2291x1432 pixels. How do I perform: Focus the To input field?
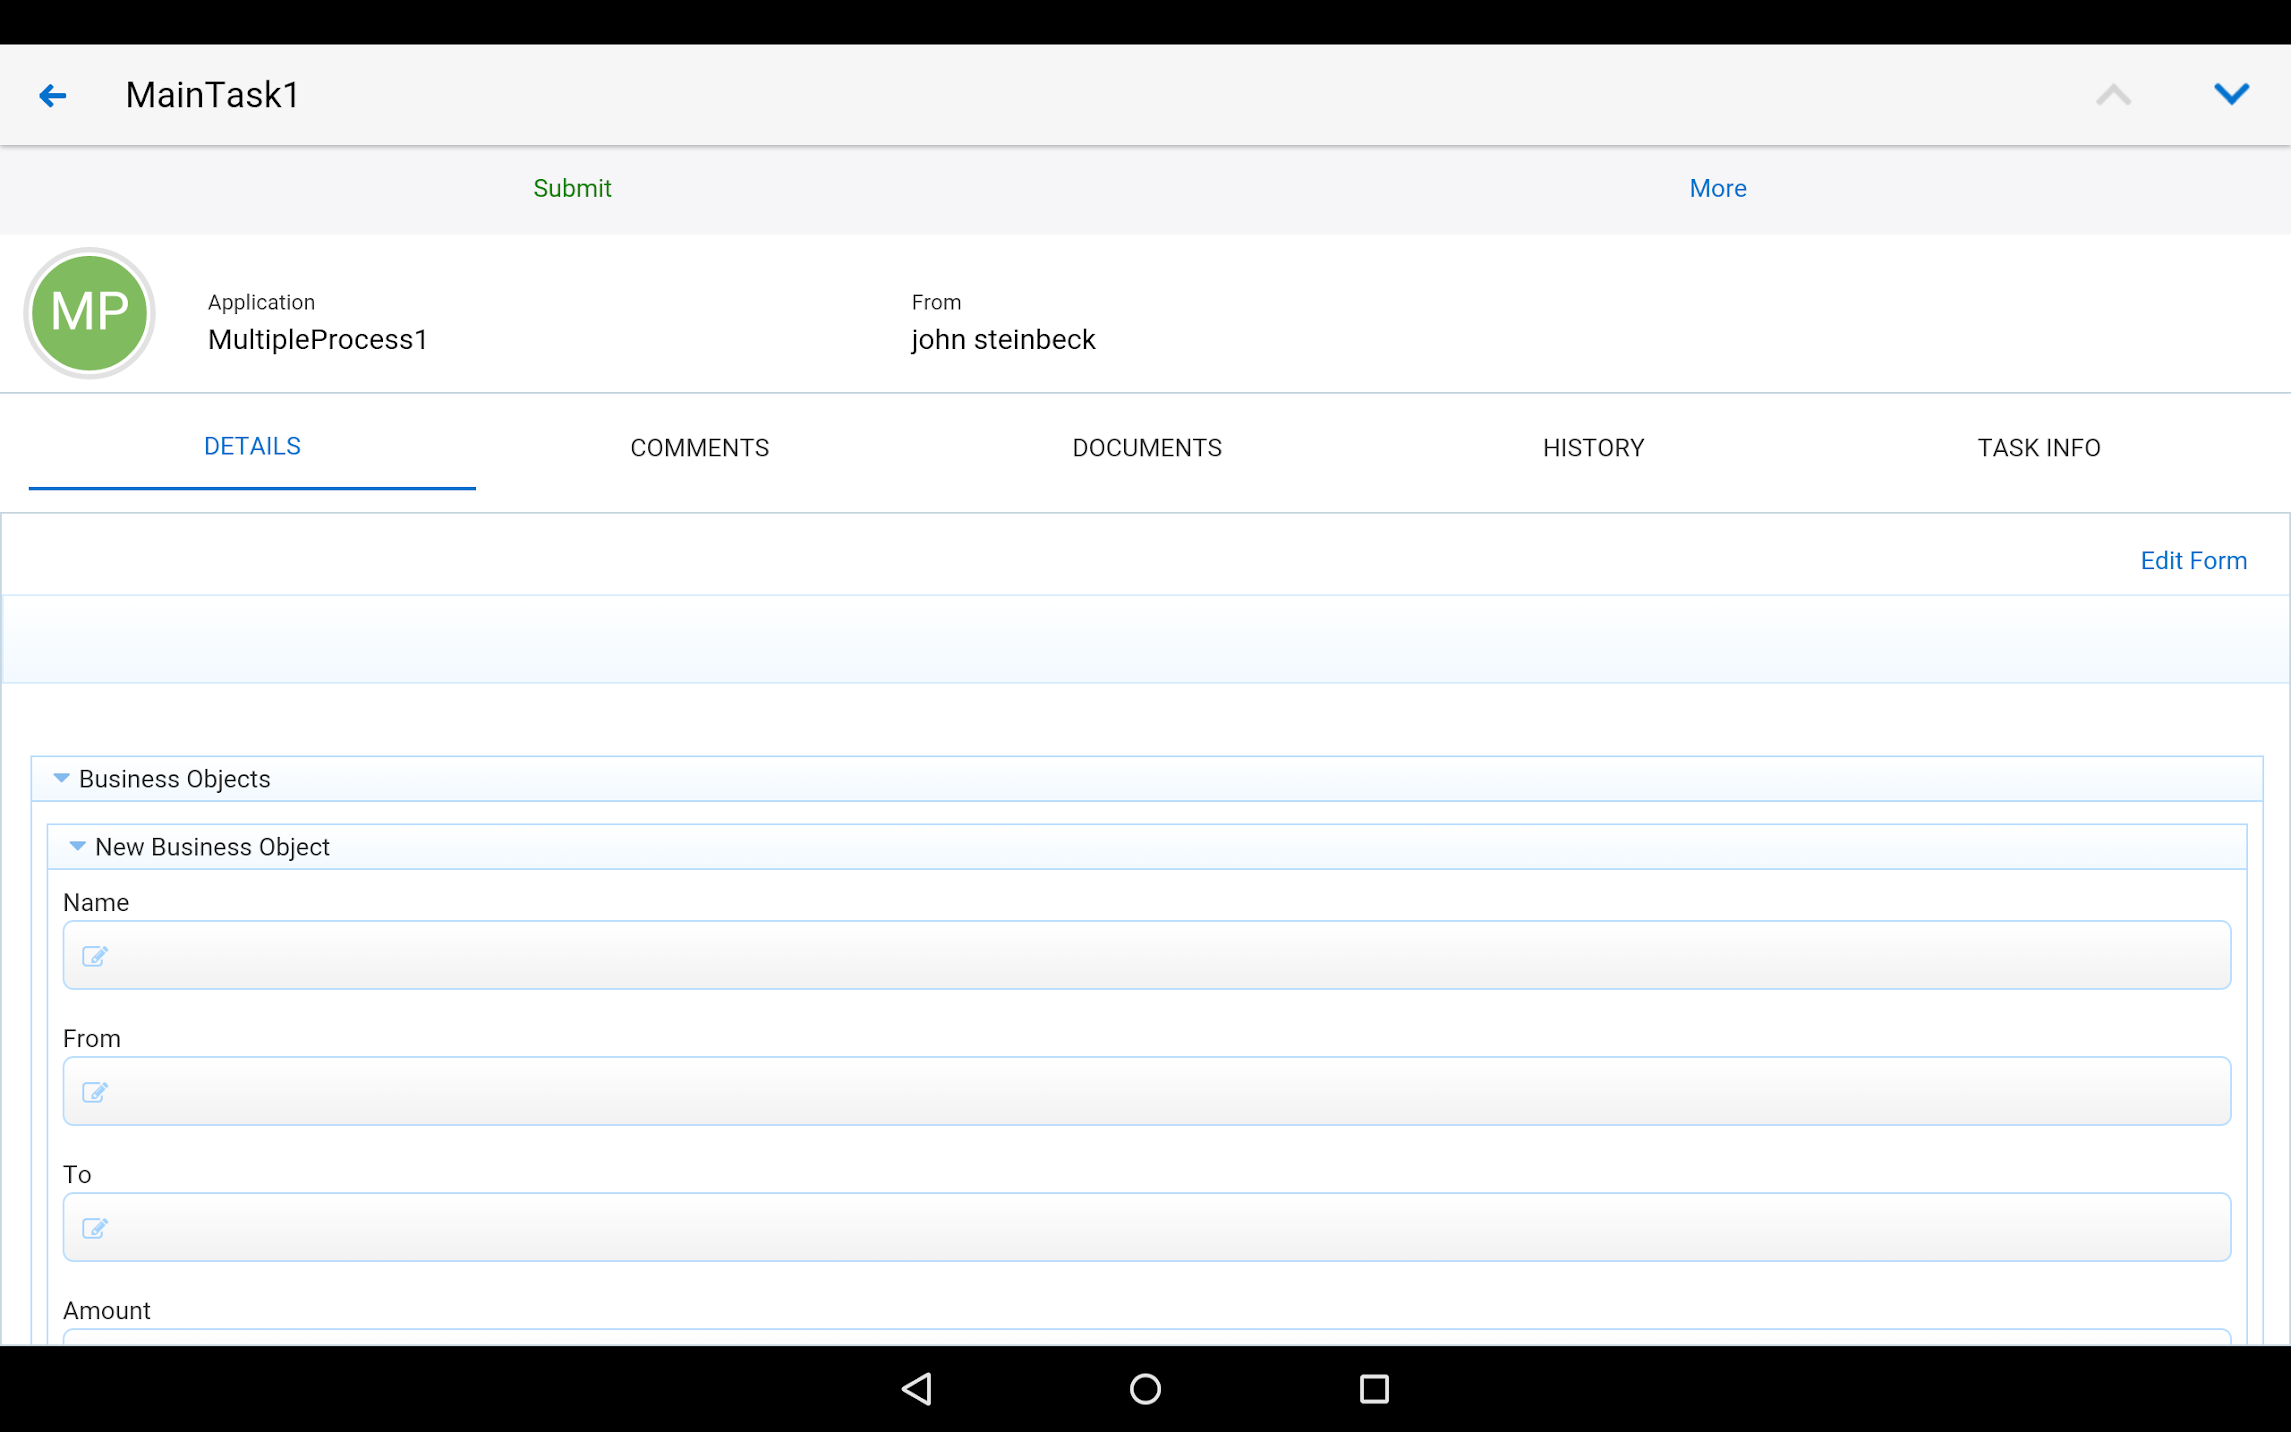[1147, 1227]
